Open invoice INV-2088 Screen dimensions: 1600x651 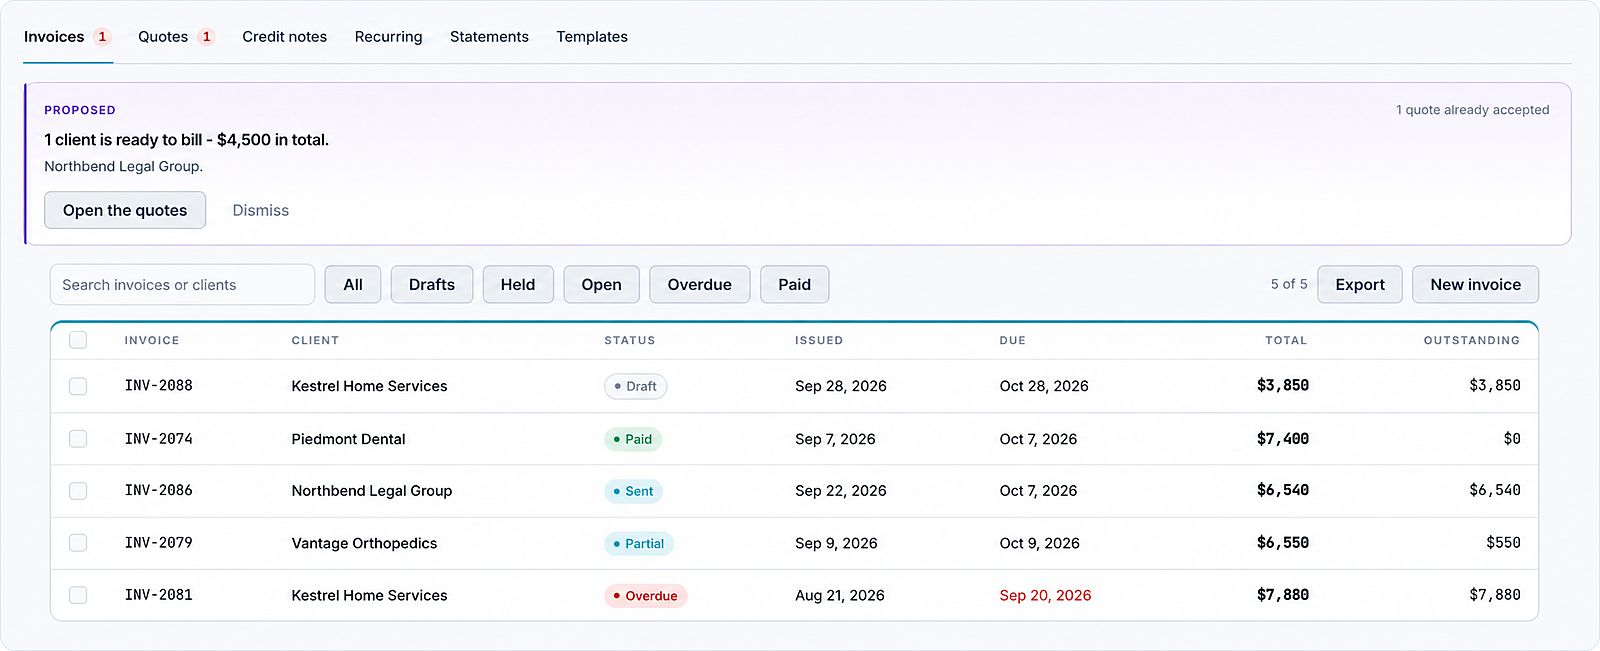pos(159,386)
